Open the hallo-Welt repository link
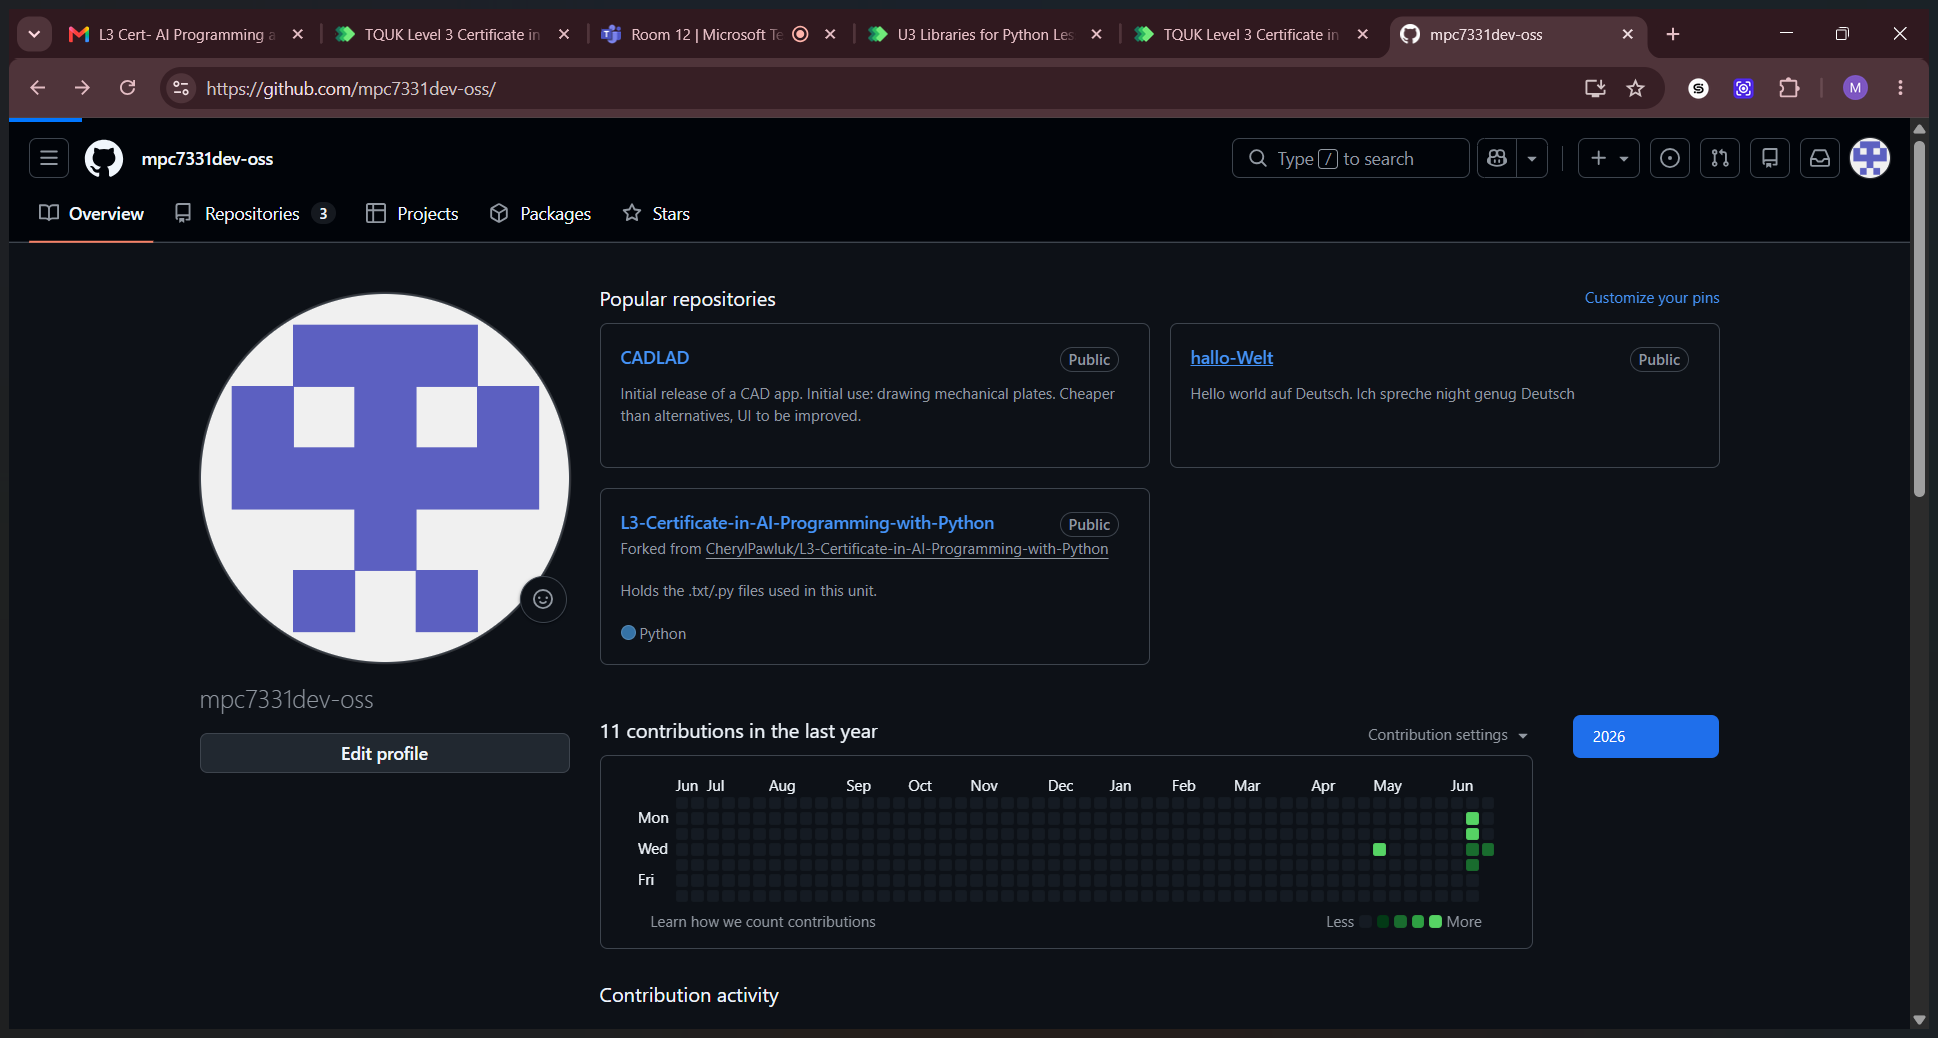Screen dimensions: 1938x1038 pos(1231,358)
